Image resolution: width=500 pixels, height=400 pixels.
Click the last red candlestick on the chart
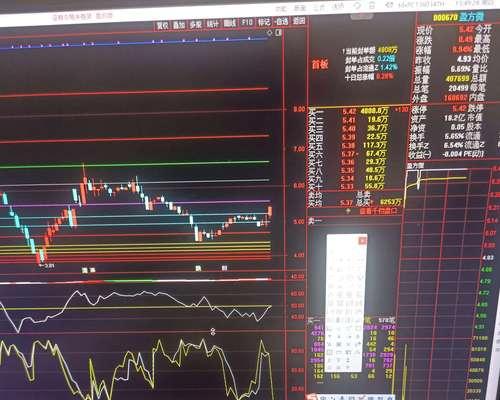[x=270, y=212]
